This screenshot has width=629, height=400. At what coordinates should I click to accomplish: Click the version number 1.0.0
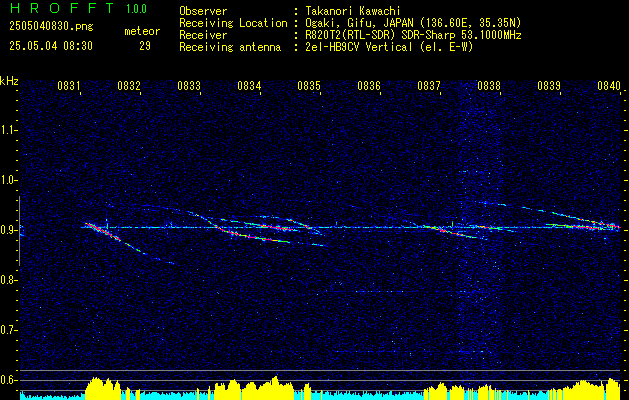click(136, 9)
